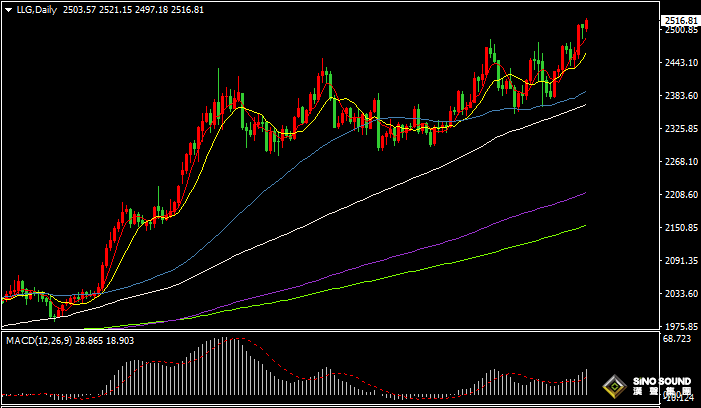The height and width of the screenshot is (408, 701).
Task: Select the current price label 2516.81
Action: pyautogui.click(x=680, y=20)
